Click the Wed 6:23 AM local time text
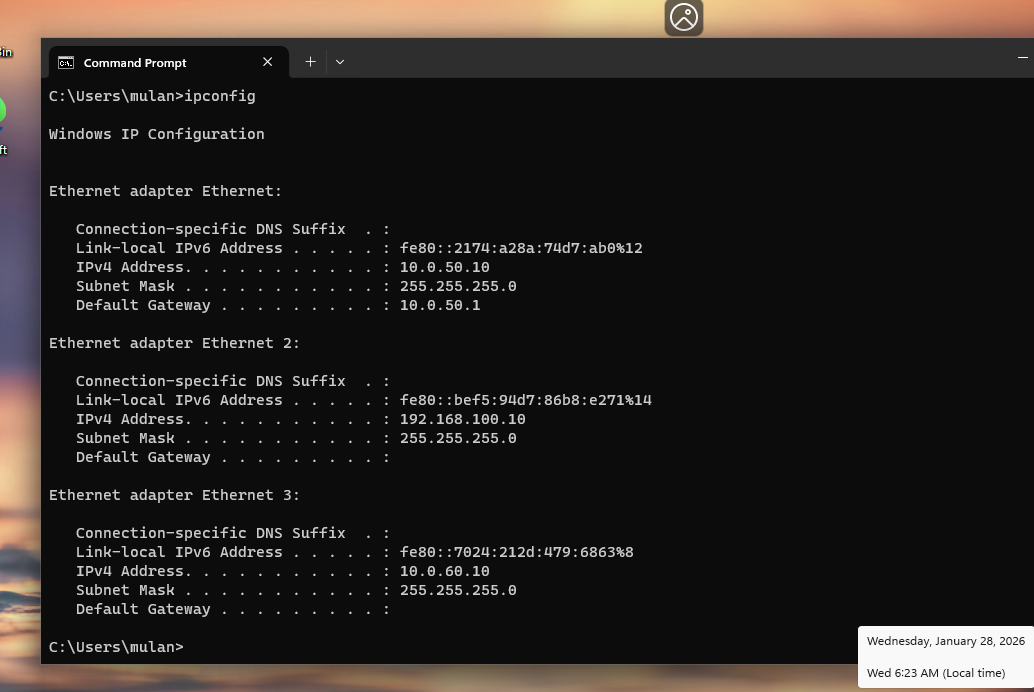The width and height of the screenshot is (1034, 692). 935,673
